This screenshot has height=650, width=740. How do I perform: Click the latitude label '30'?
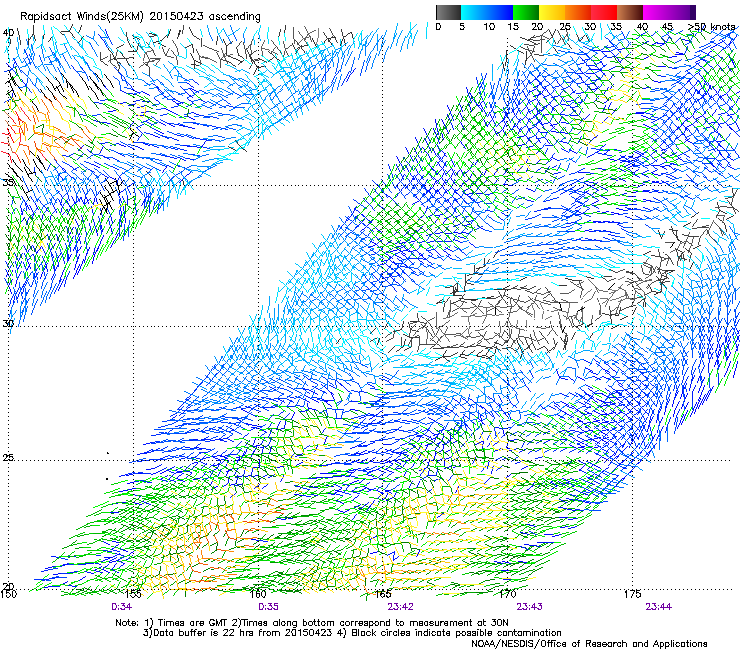[x=8, y=323]
